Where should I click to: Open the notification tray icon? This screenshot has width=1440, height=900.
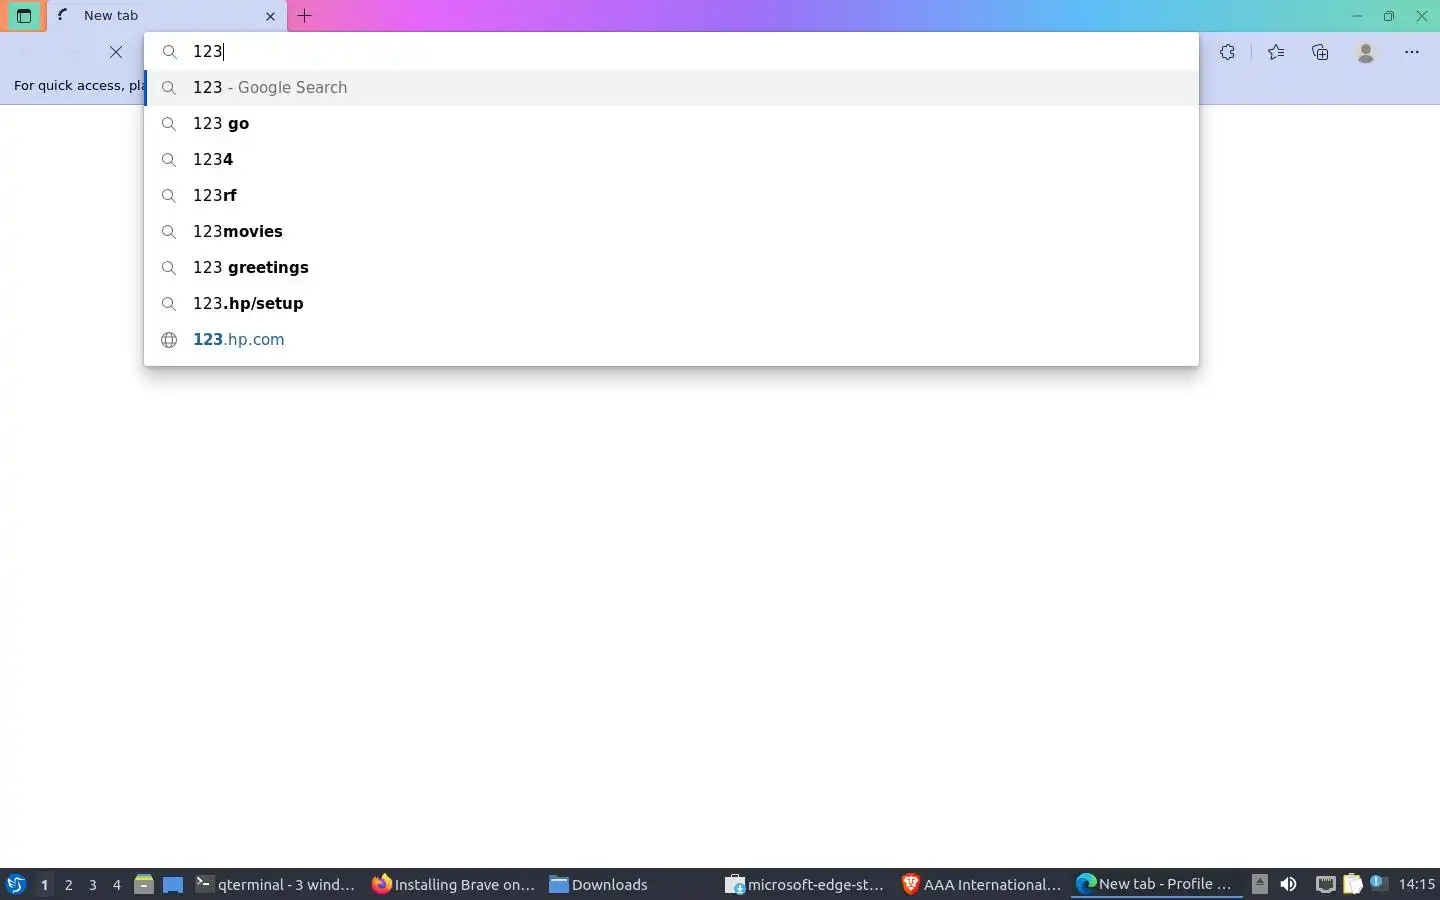click(x=1378, y=883)
